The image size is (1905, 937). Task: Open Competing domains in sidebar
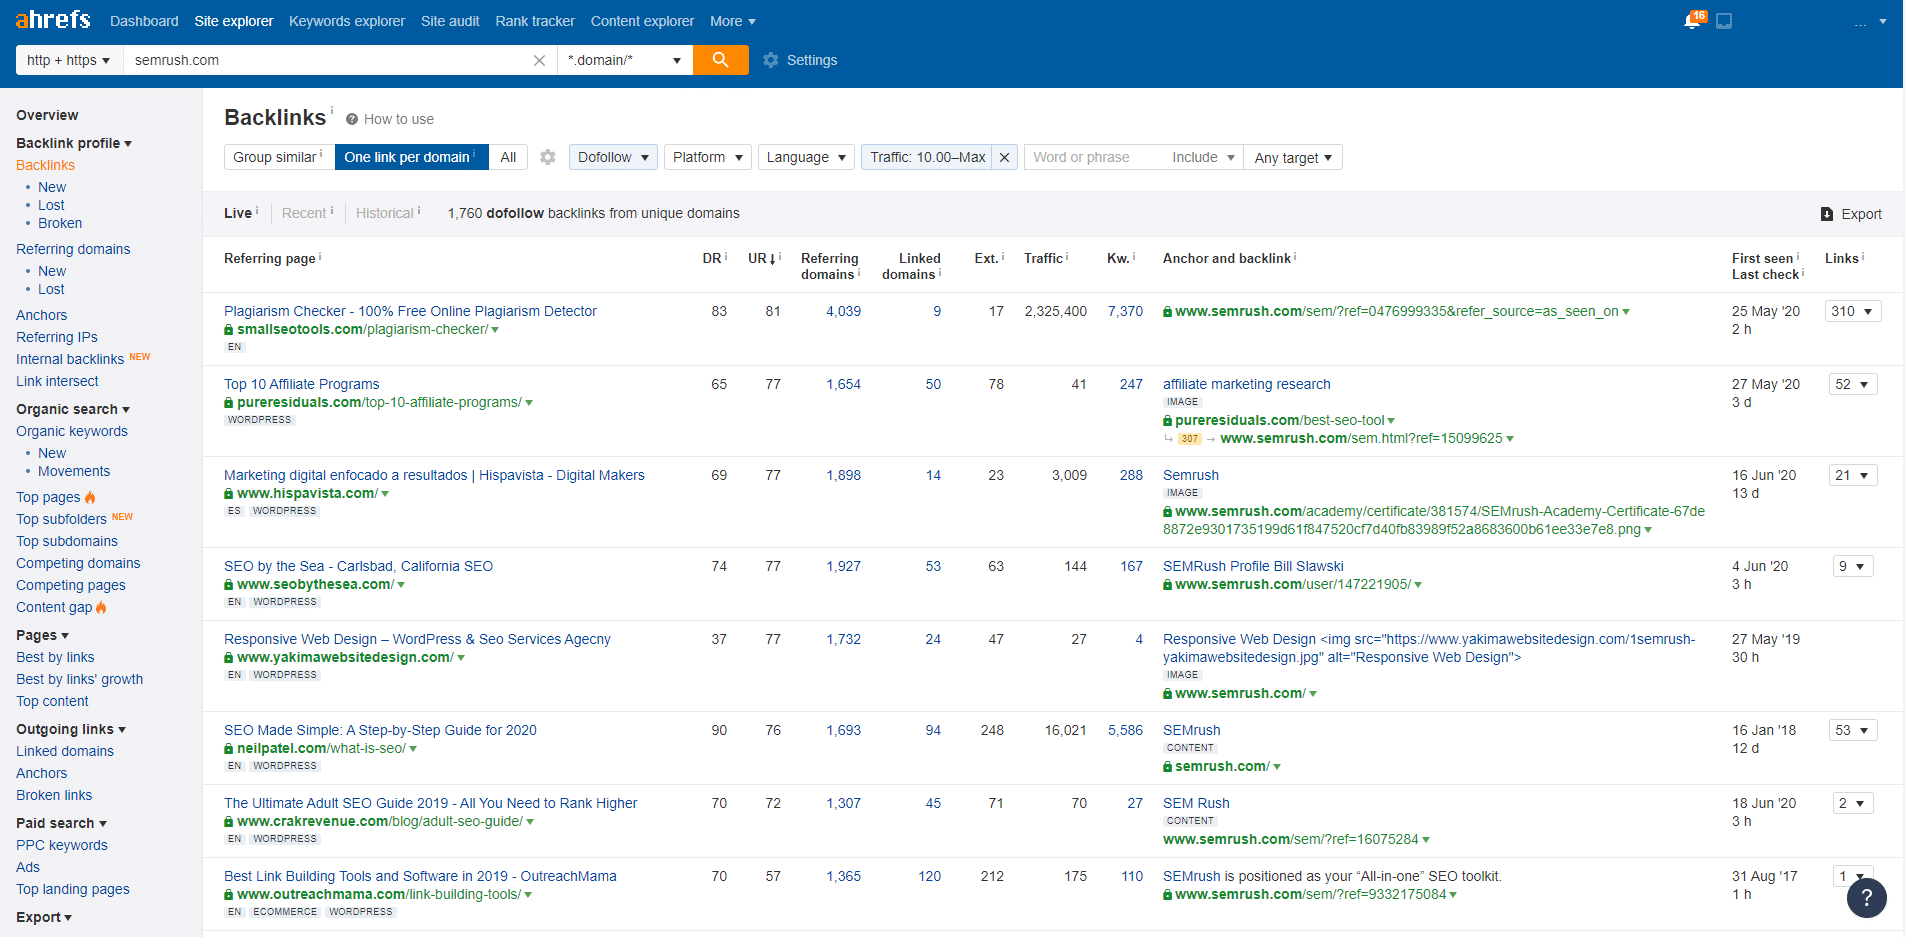pyautogui.click(x=78, y=563)
